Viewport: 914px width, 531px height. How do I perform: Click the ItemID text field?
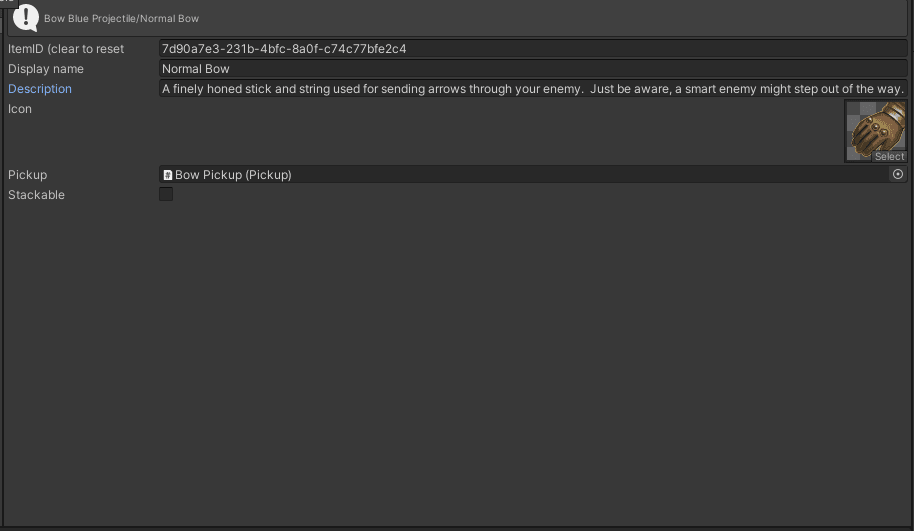[x=532, y=49]
